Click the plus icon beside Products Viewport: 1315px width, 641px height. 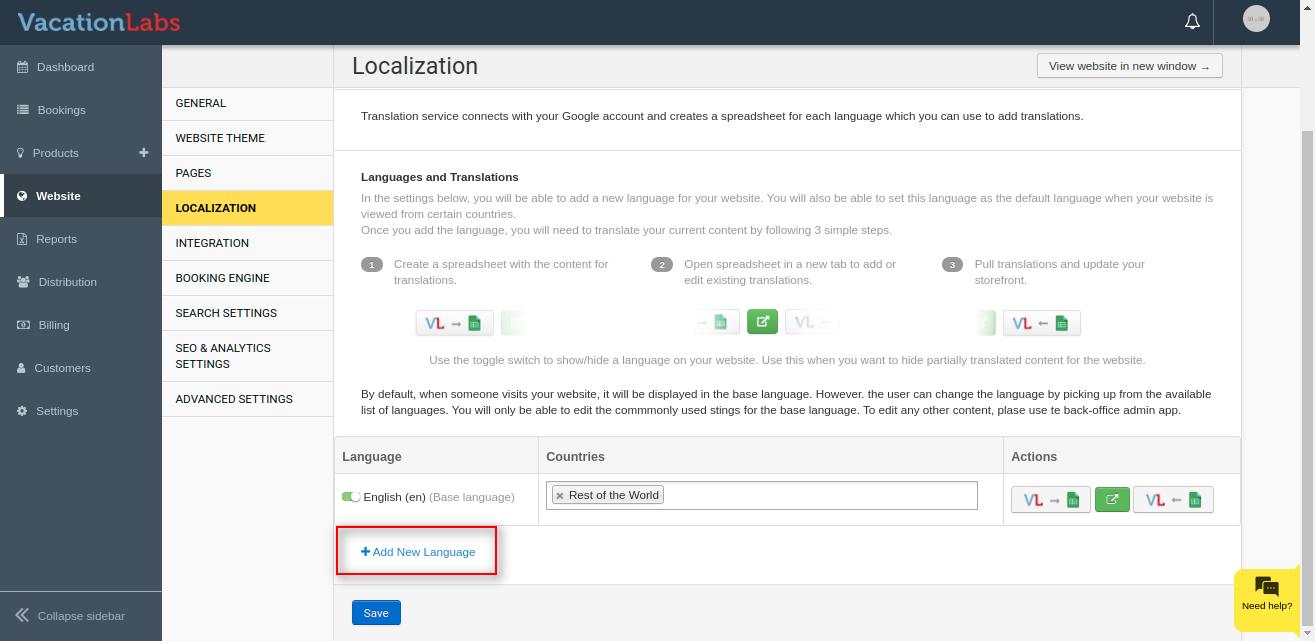(143, 152)
